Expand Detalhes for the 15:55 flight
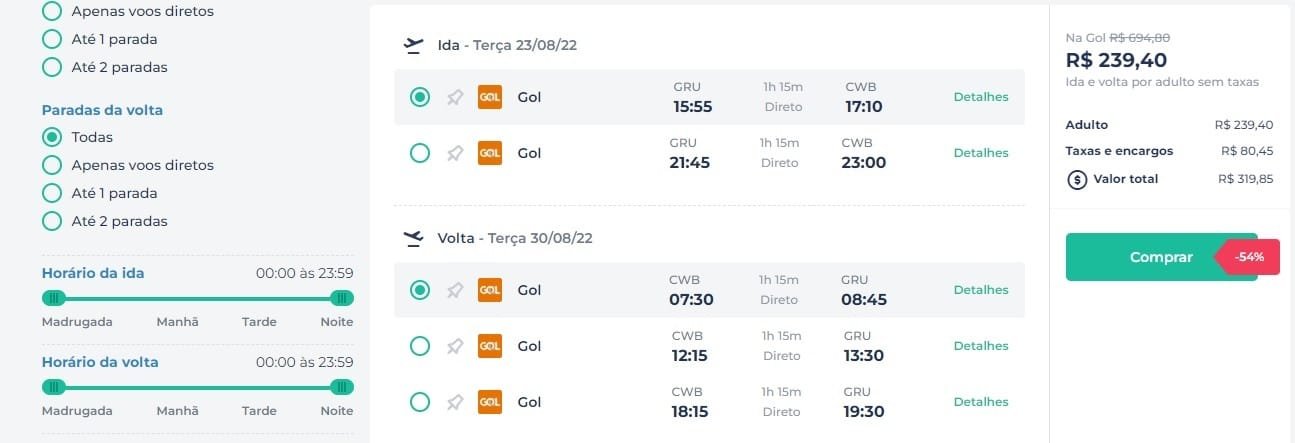 pos(981,97)
